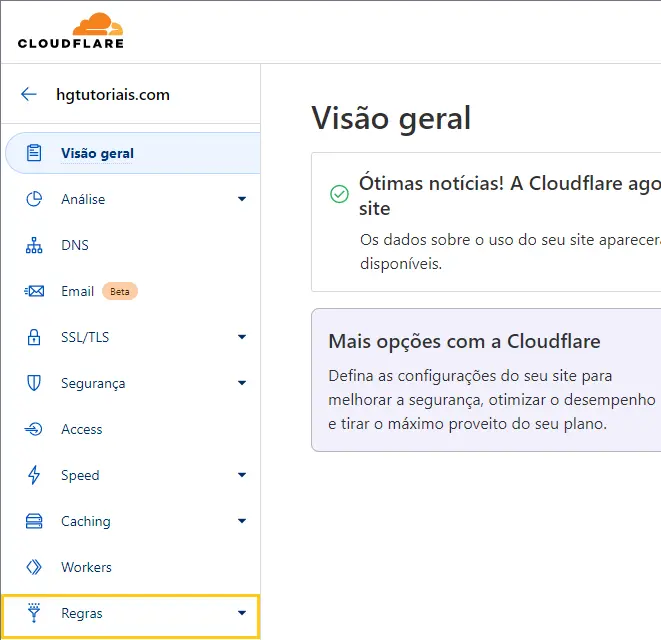The width and height of the screenshot is (661, 640).
Task: Click the Email envelope icon
Action: pos(34,291)
